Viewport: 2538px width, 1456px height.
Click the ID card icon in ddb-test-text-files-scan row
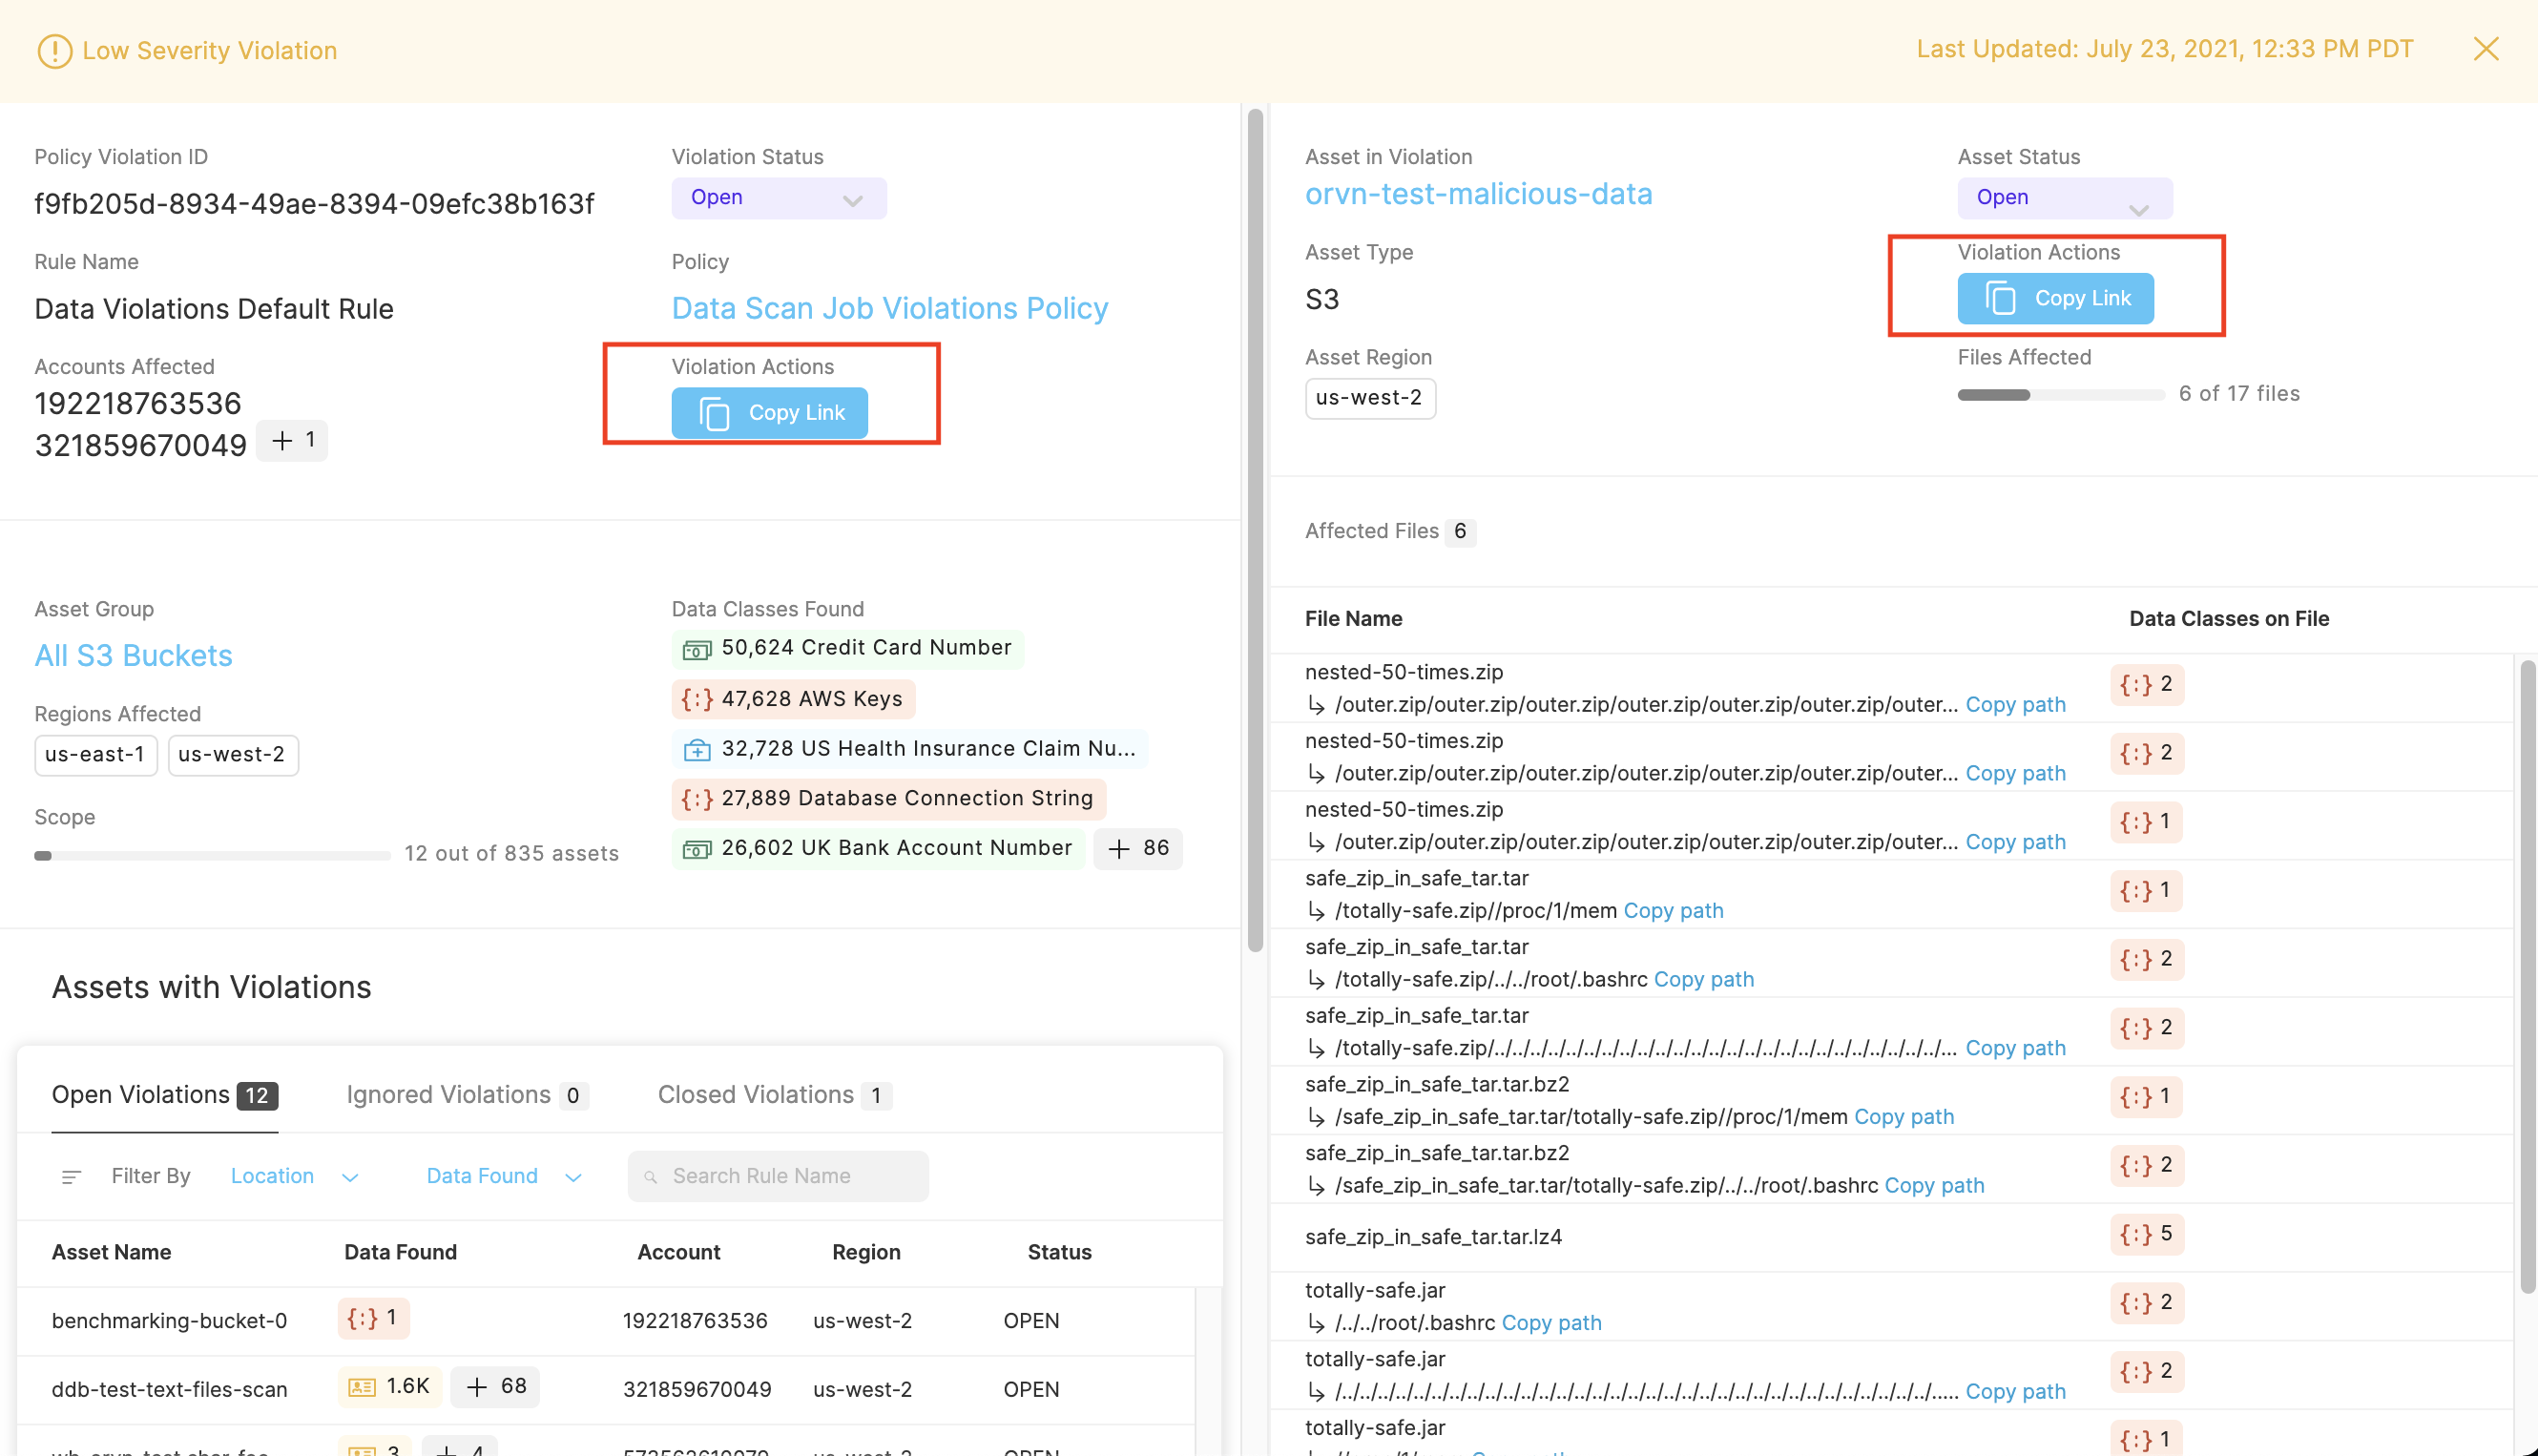click(362, 1387)
